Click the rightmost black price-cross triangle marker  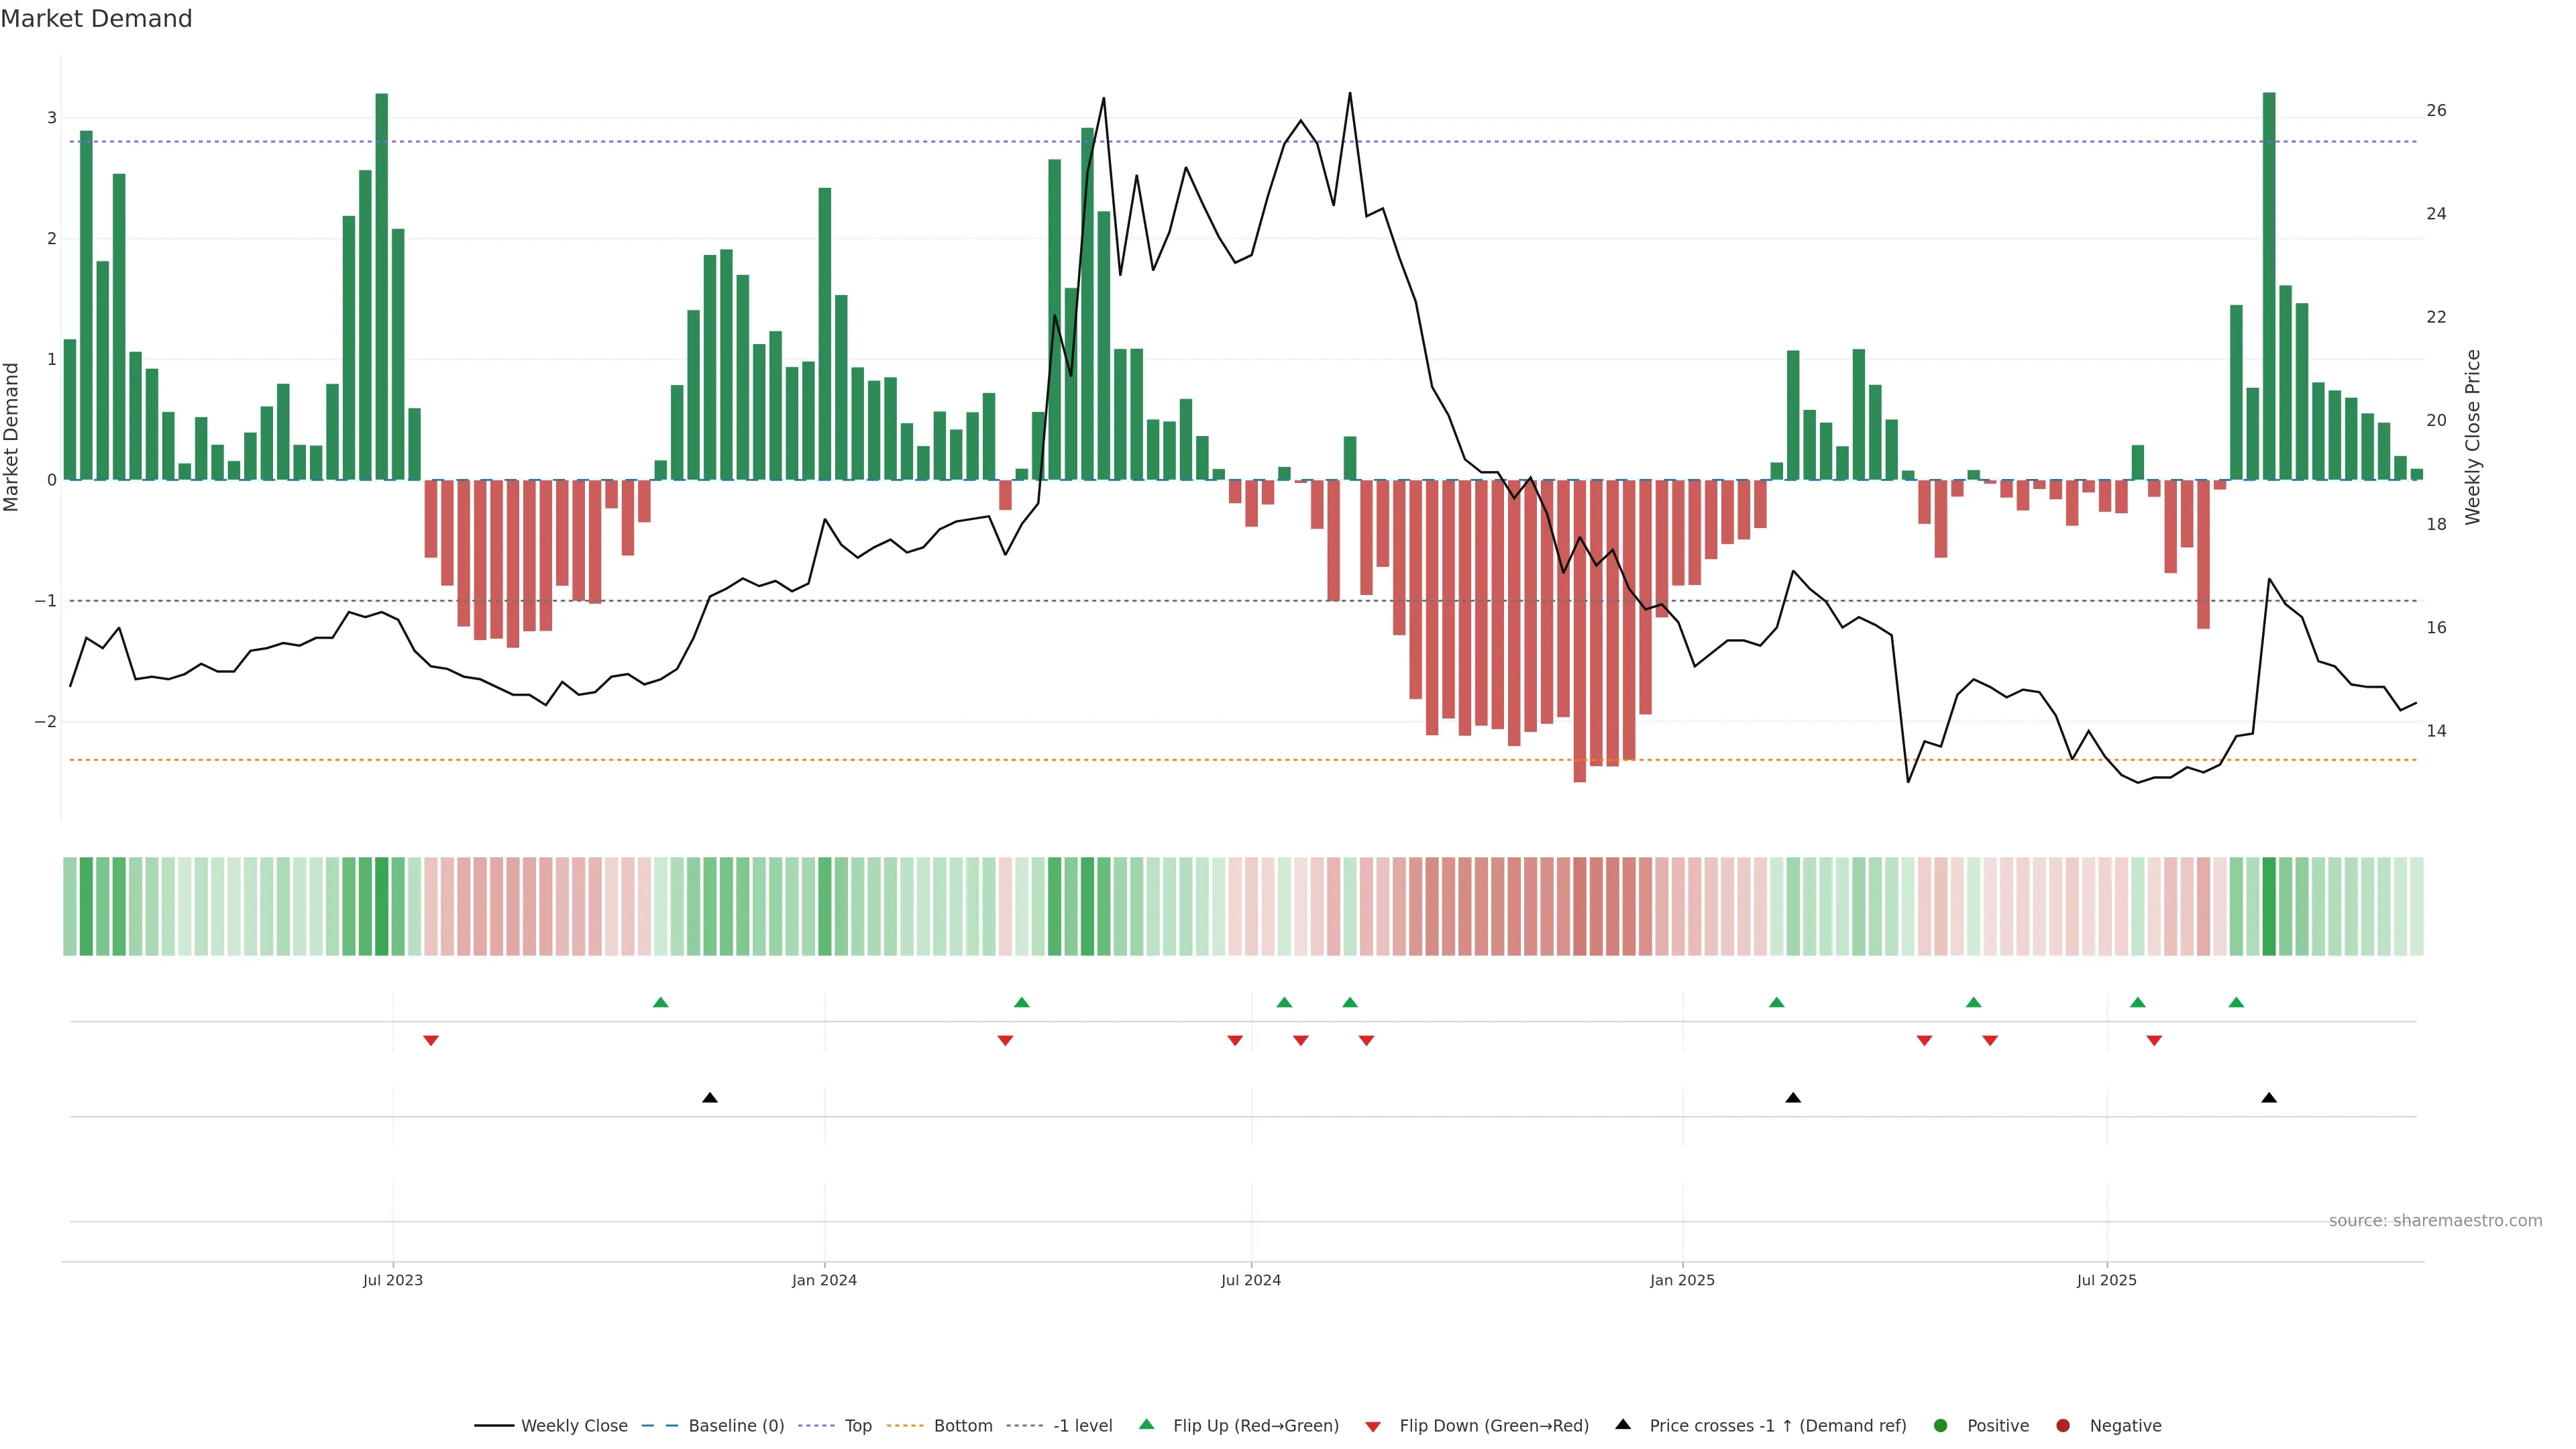coord(2269,1098)
